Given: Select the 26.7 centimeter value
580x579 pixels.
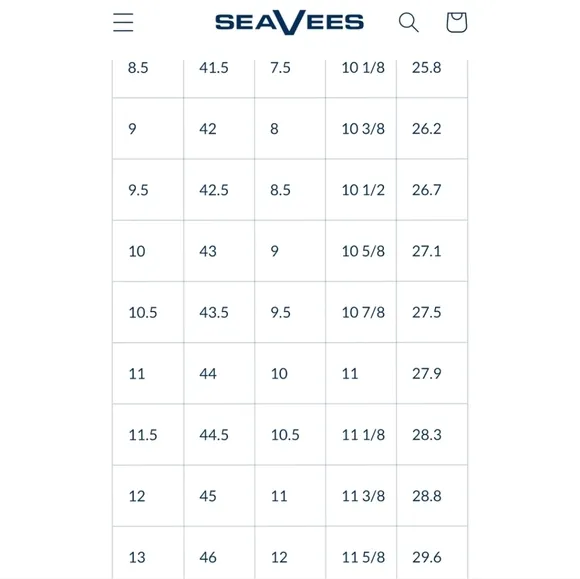Looking at the screenshot, I should click(432, 190).
